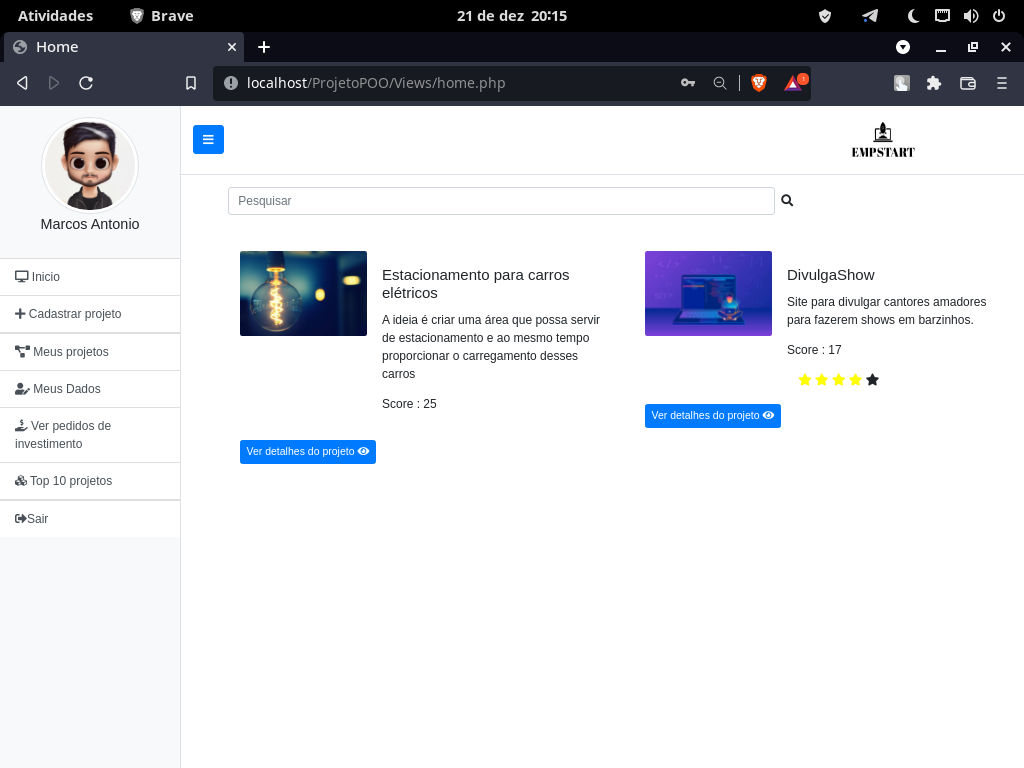This screenshot has height=768, width=1024.
Task: Click the third yellow rating star
Action: point(839,379)
